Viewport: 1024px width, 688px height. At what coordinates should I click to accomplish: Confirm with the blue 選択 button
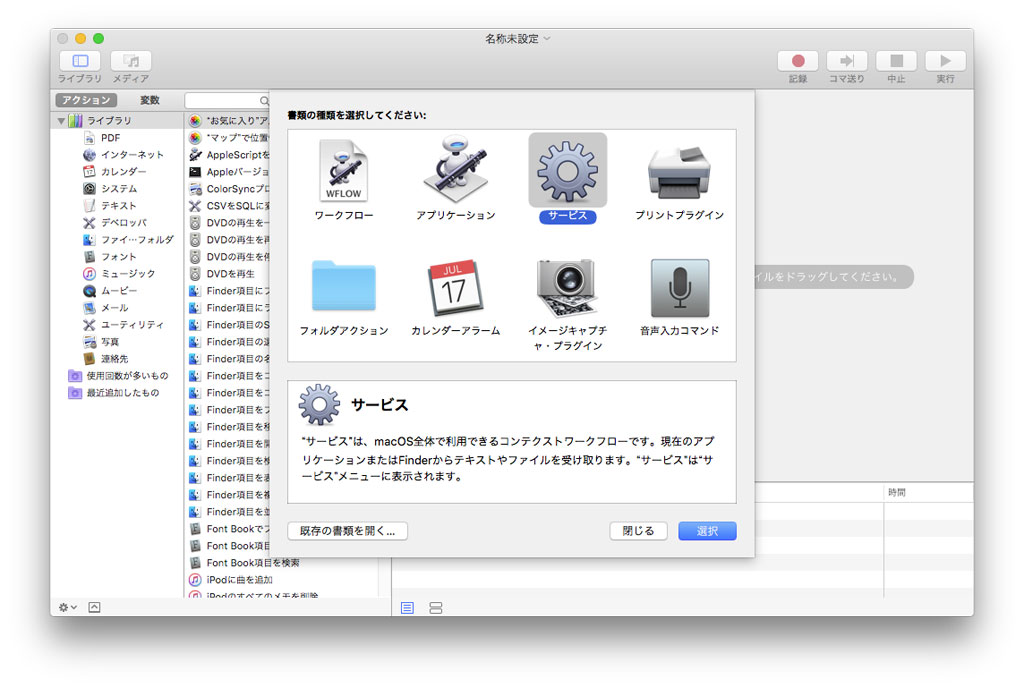pos(707,531)
